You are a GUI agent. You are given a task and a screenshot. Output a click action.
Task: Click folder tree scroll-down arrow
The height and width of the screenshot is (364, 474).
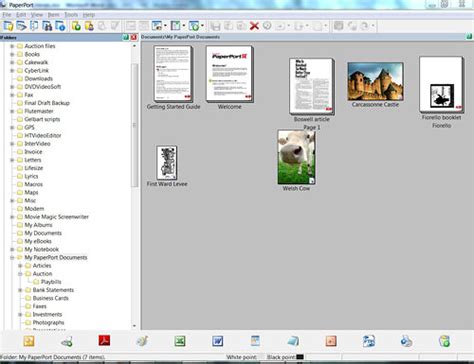(x=134, y=326)
